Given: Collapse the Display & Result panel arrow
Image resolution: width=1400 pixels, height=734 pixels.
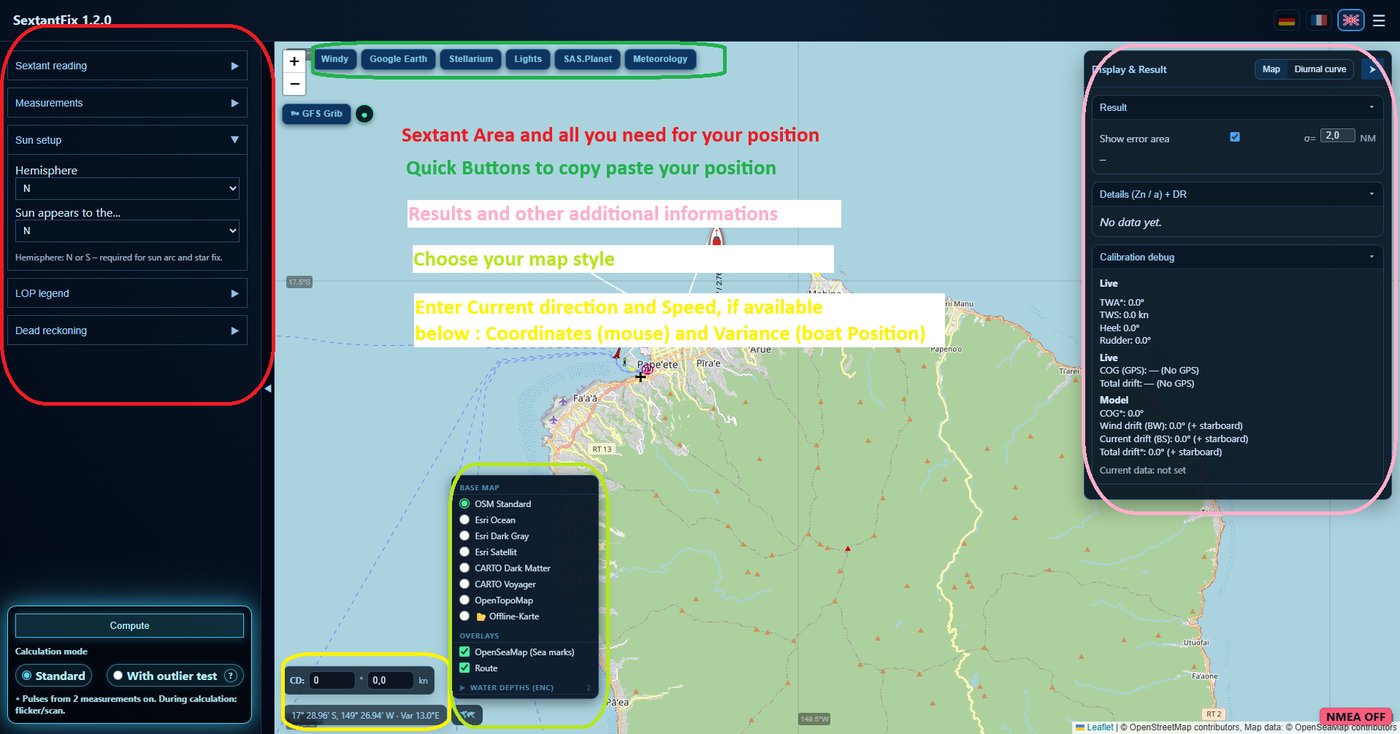Looking at the screenshot, I should 1372,69.
